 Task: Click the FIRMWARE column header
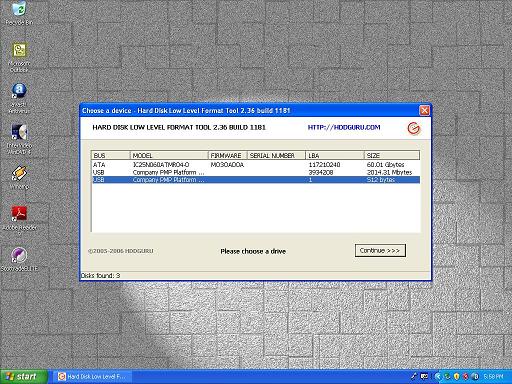pos(228,155)
